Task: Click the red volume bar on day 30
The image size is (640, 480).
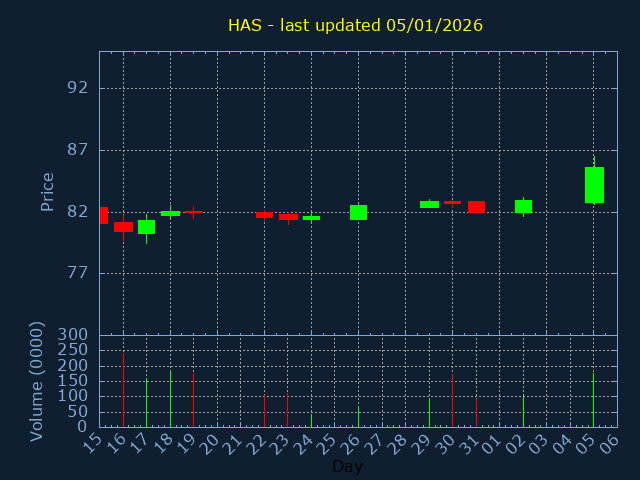Action: point(452,400)
